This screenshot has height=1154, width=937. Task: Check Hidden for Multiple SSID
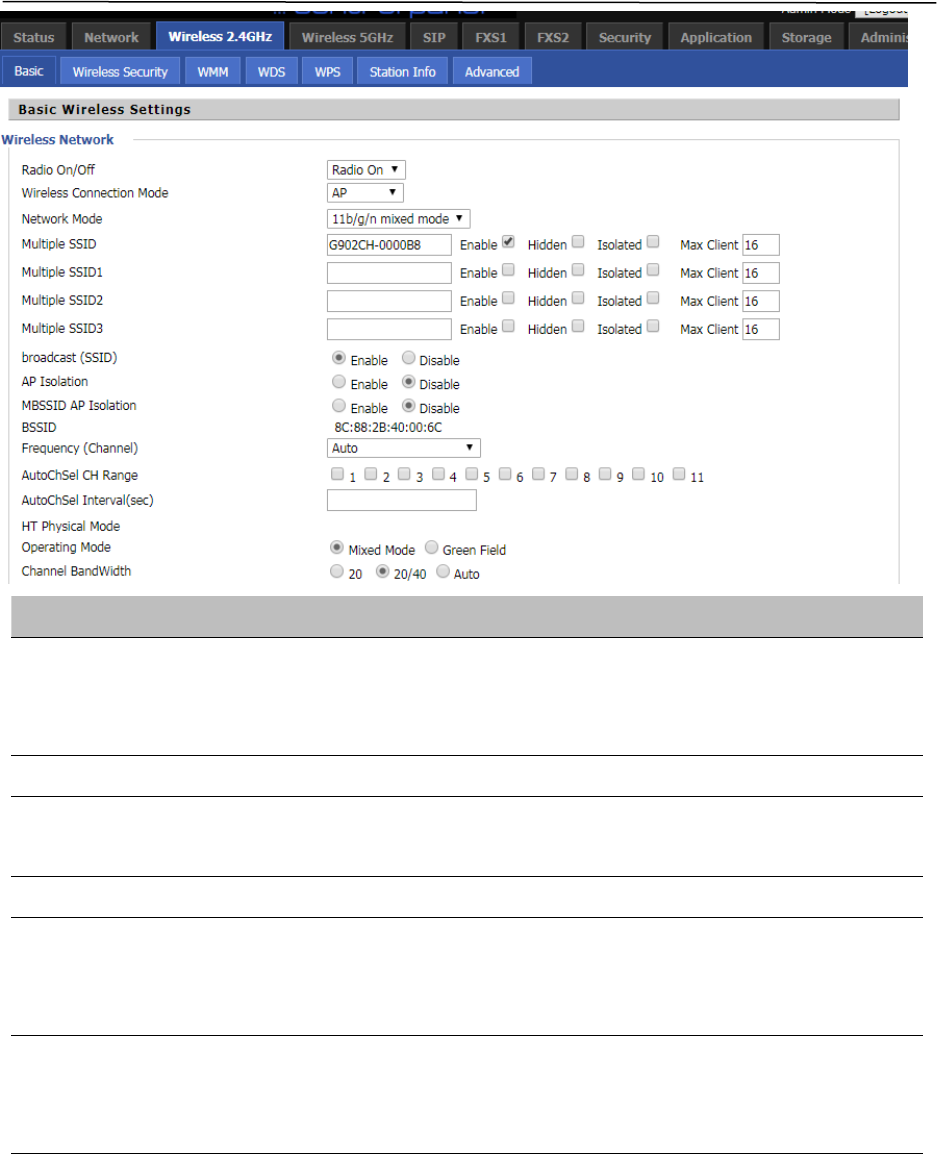click(578, 242)
